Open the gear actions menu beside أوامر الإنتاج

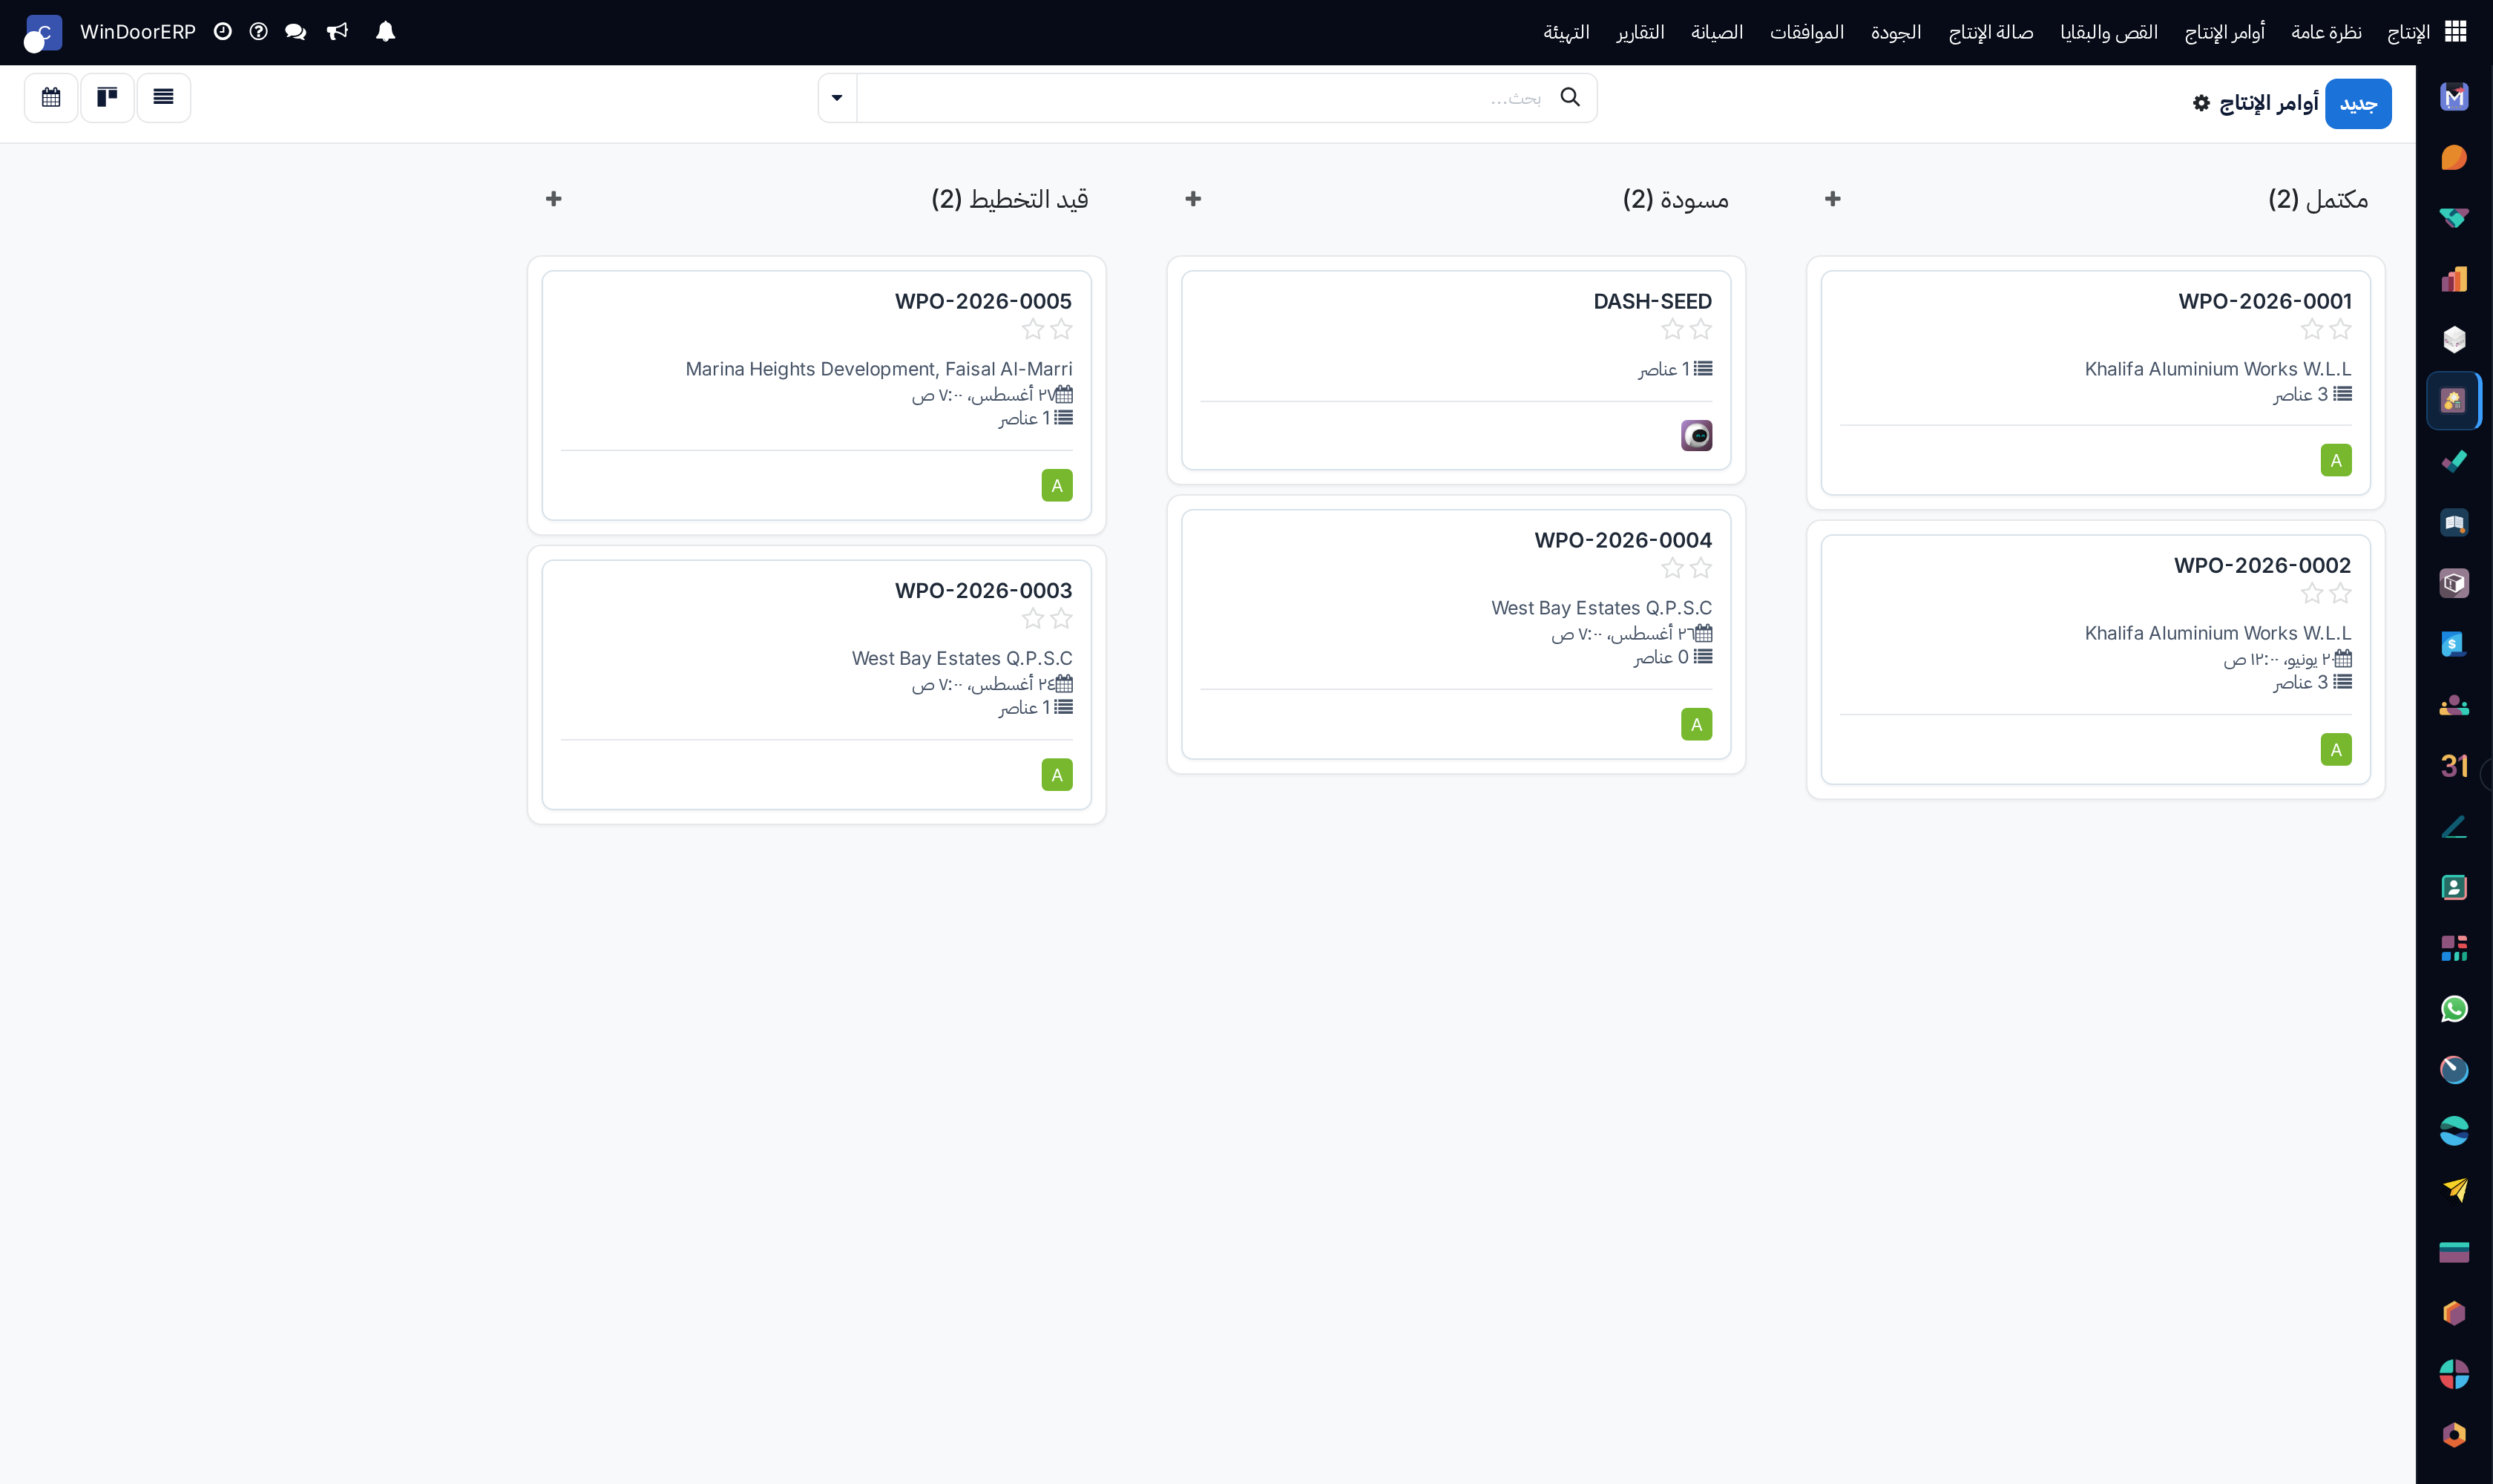coord(2201,103)
